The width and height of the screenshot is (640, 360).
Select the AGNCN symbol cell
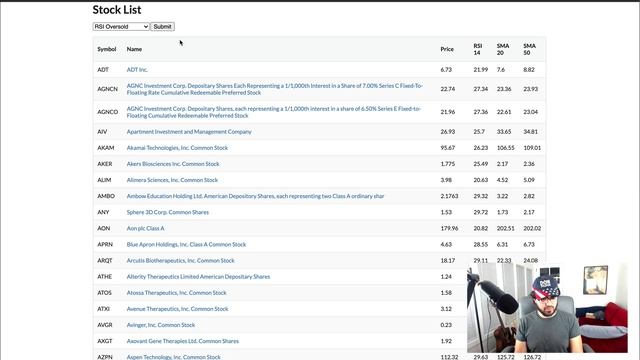click(107, 89)
